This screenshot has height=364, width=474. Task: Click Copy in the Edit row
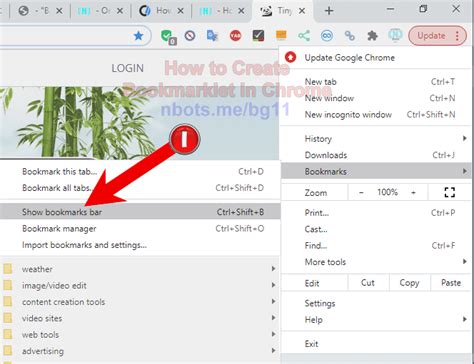coord(409,283)
